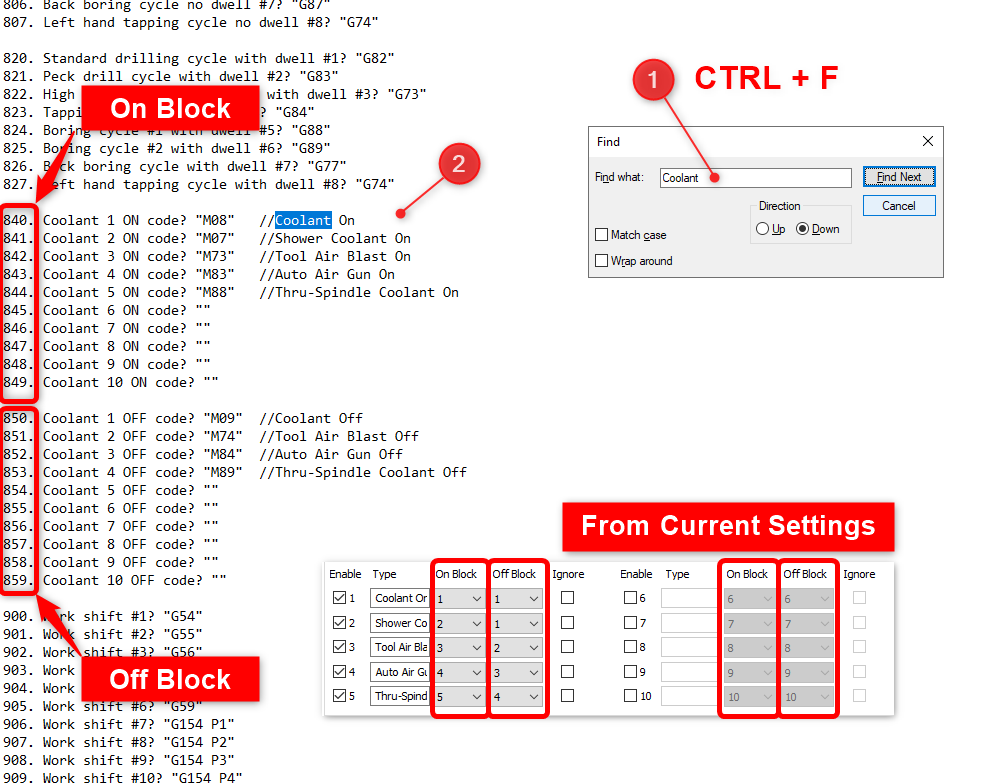Click highlighted Coolant word on line 840

click(x=303, y=220)
